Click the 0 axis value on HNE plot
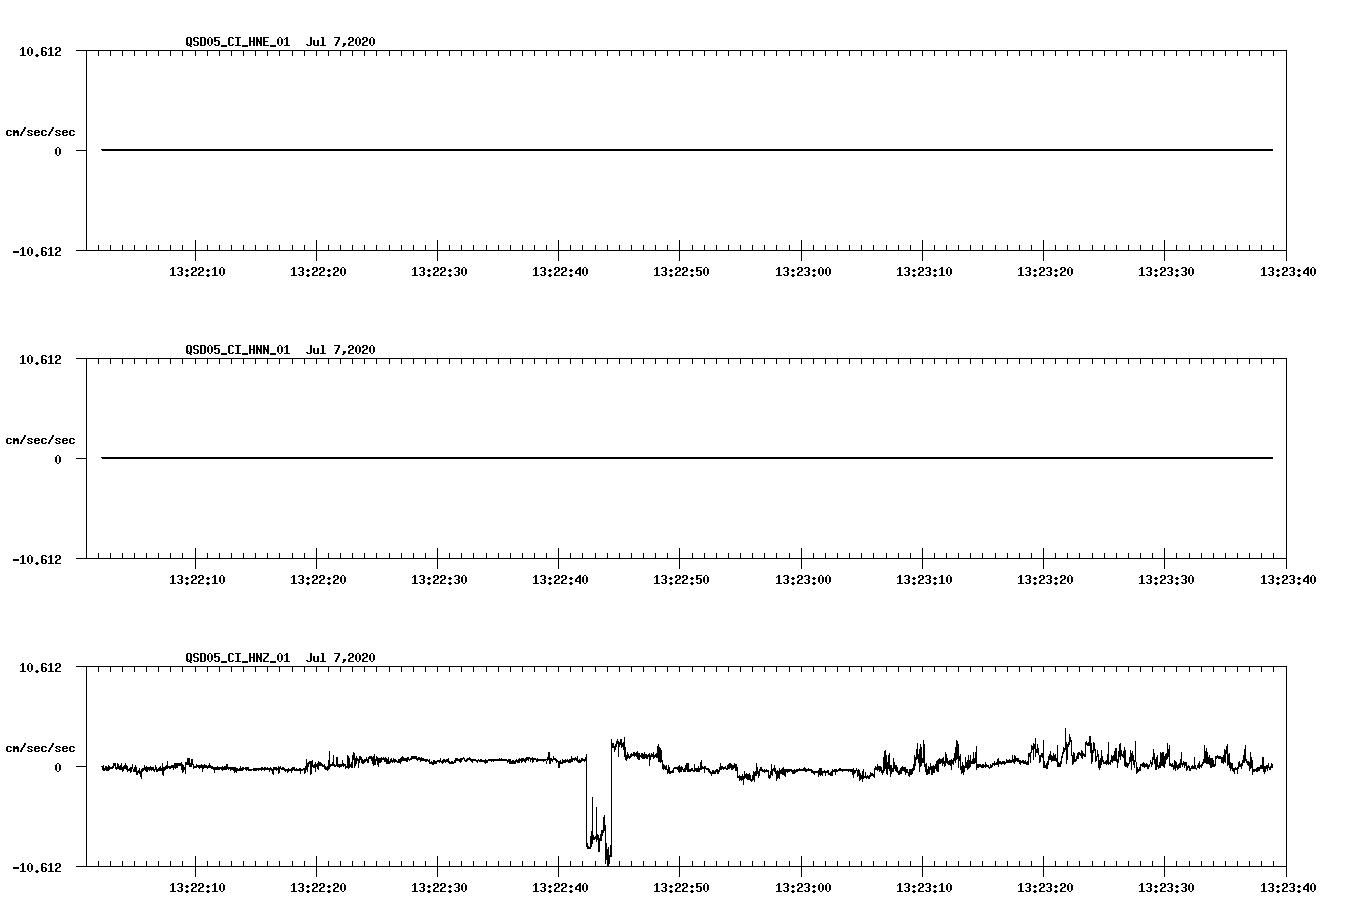The image size is (1358, 924). pyautogui.click(x=58, y=151)
